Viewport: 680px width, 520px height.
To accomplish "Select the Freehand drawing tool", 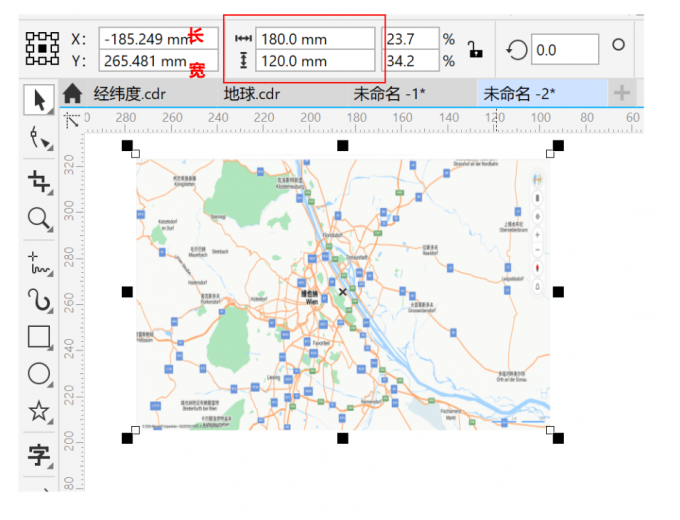I will [39, 264].
